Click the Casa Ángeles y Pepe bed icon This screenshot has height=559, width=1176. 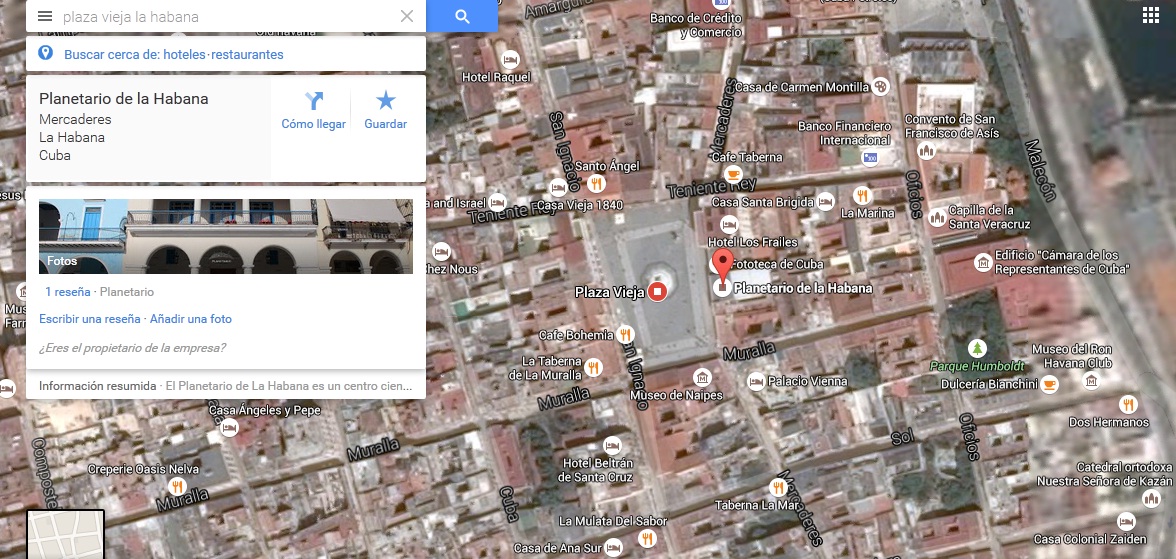pos(229,428)
